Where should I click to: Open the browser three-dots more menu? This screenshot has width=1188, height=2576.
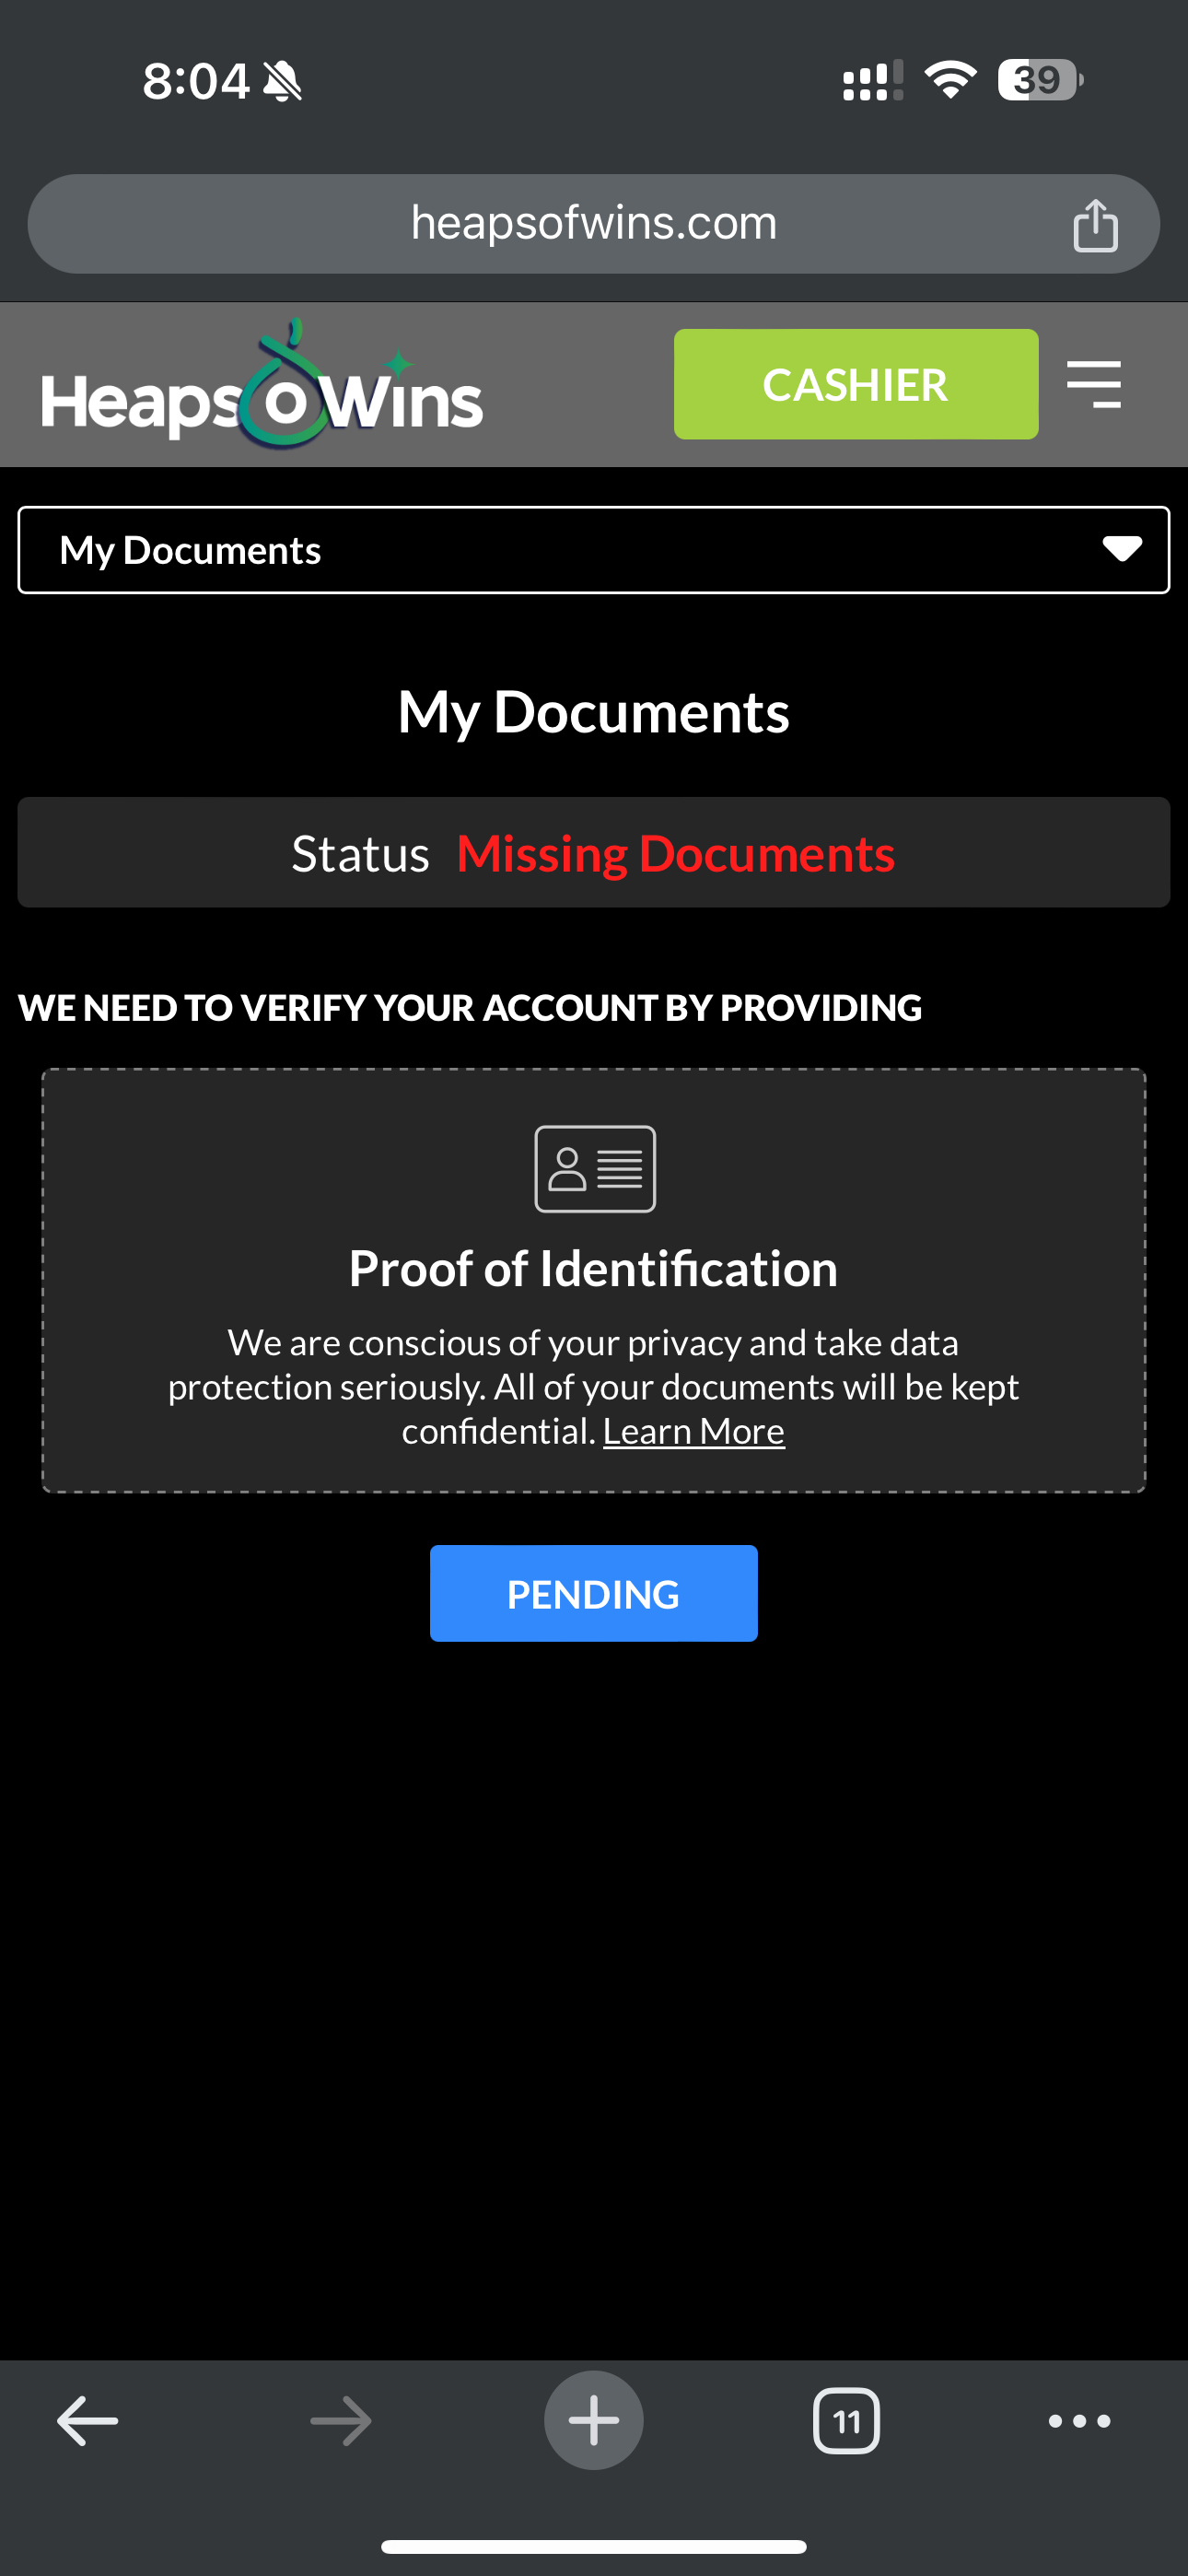click(x=1079, y=2420)
